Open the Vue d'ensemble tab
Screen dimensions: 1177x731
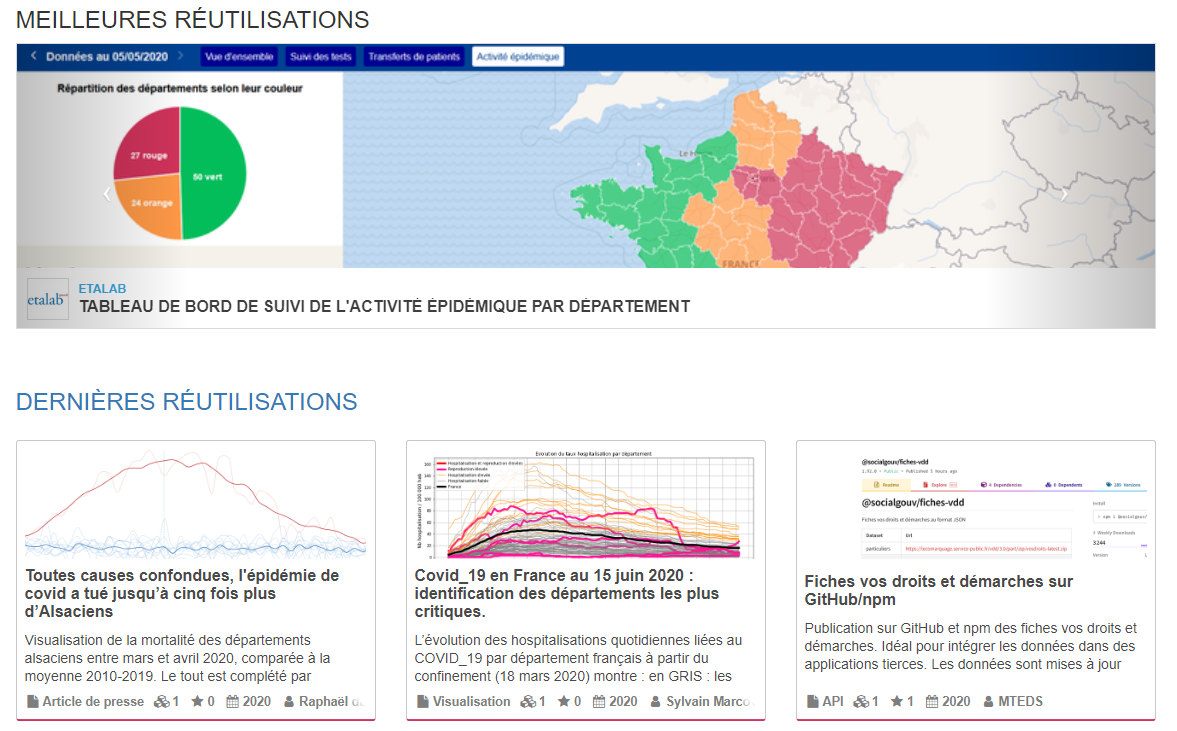coord(239,57)
